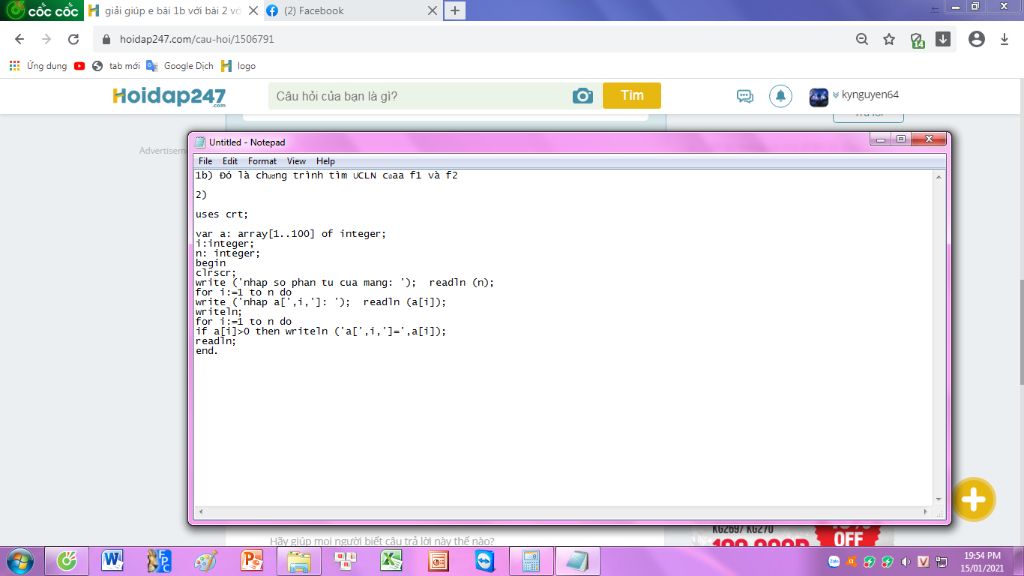Screen dimensions: 1024x576
Task: Open Paint from taskbar
Action: coord(205,562)
